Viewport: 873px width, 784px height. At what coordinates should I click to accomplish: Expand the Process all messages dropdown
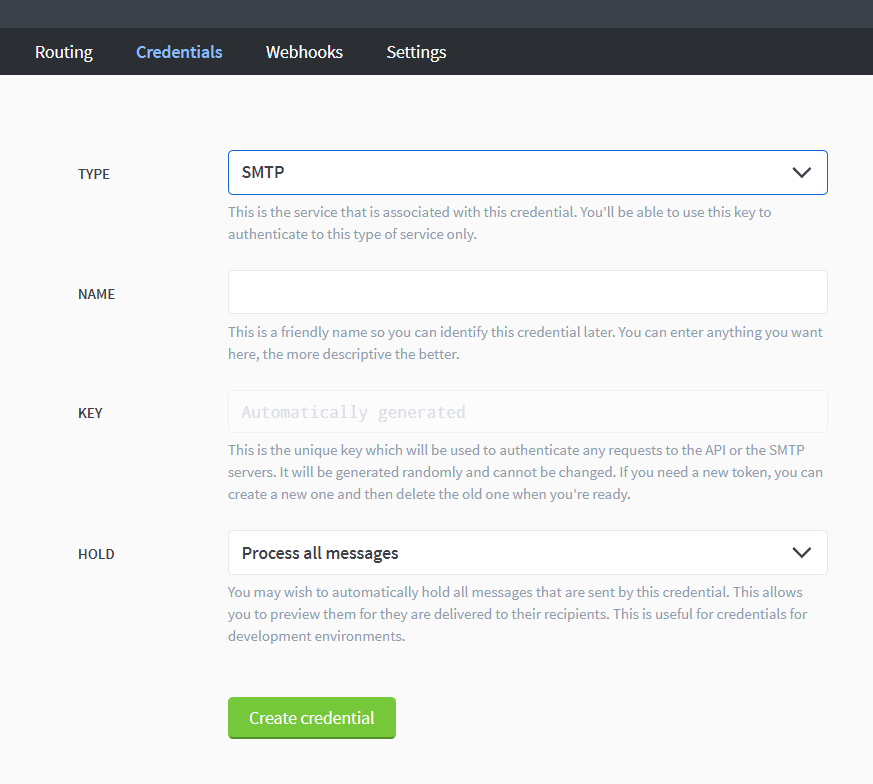527,552
